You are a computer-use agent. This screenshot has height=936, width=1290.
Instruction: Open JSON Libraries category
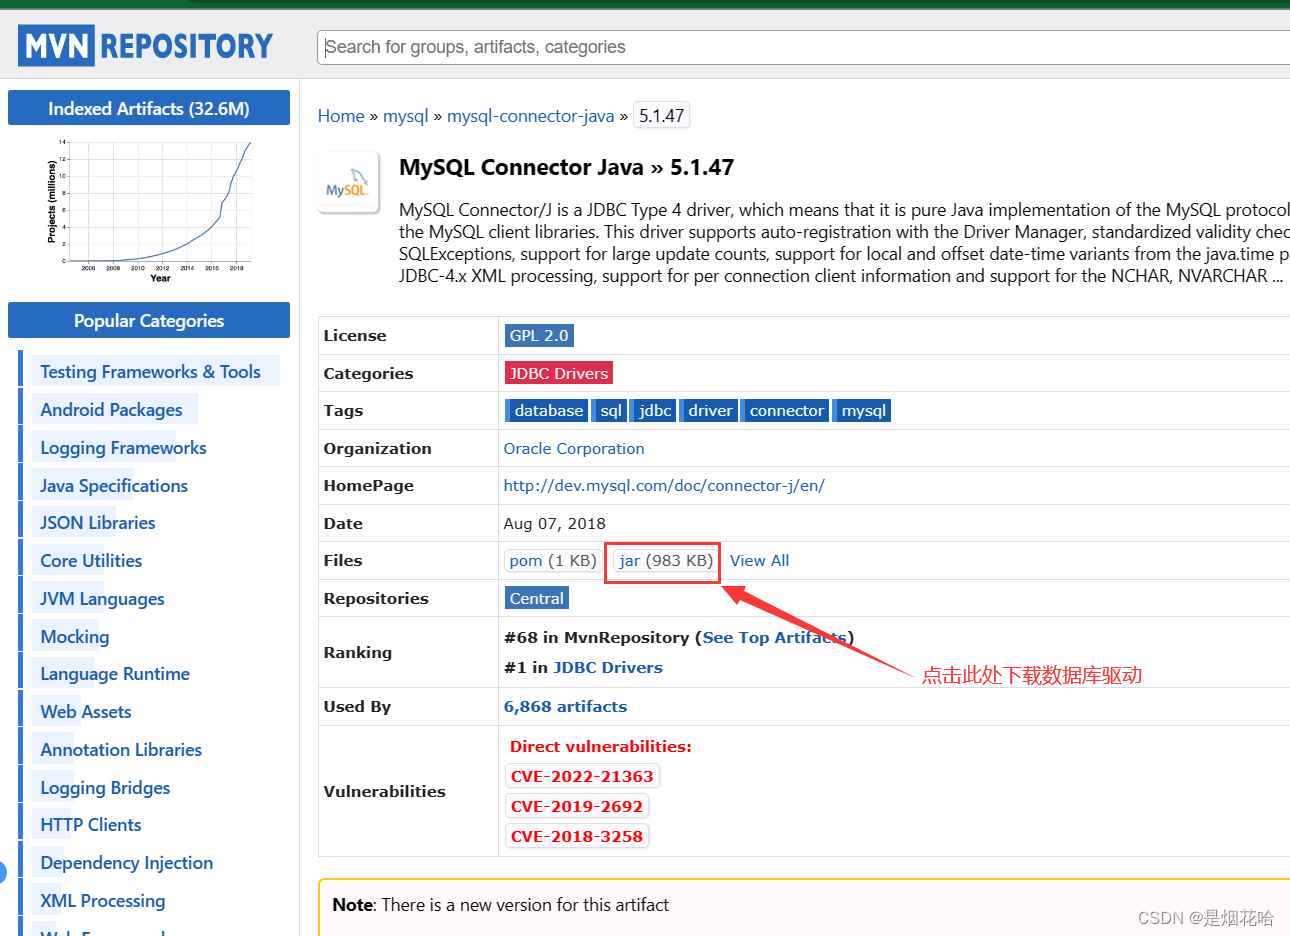(x=98, y=523)
